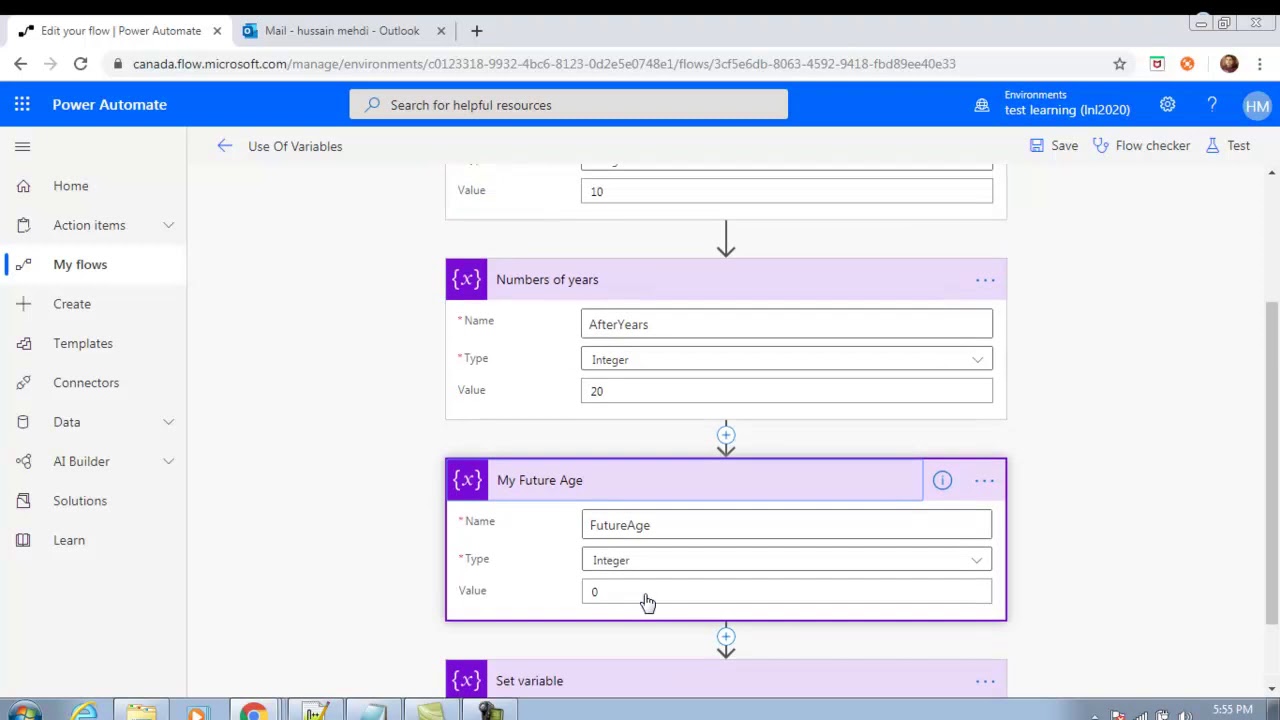This screenshot has height=720, width=1280.
Task: Open Chrome from the taskbar
Action: pos(253,712)
